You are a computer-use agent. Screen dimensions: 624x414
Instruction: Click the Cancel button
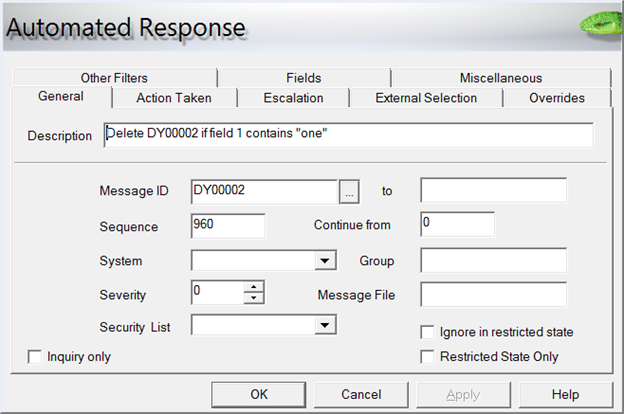point(361,394)
